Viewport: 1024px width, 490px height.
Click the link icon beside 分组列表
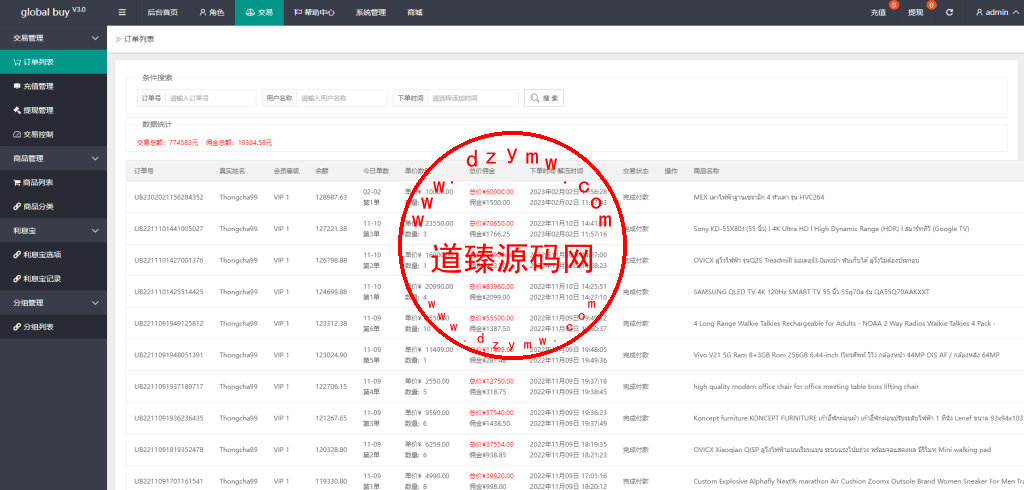[x=17, y=327]
